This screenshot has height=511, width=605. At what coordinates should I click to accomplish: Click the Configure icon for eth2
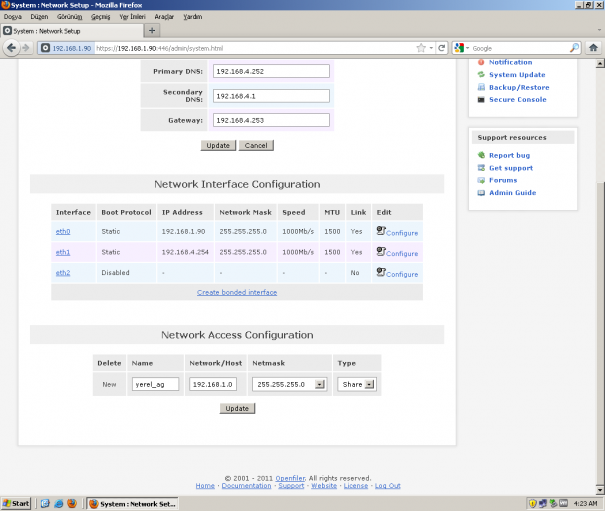[381, 272]
